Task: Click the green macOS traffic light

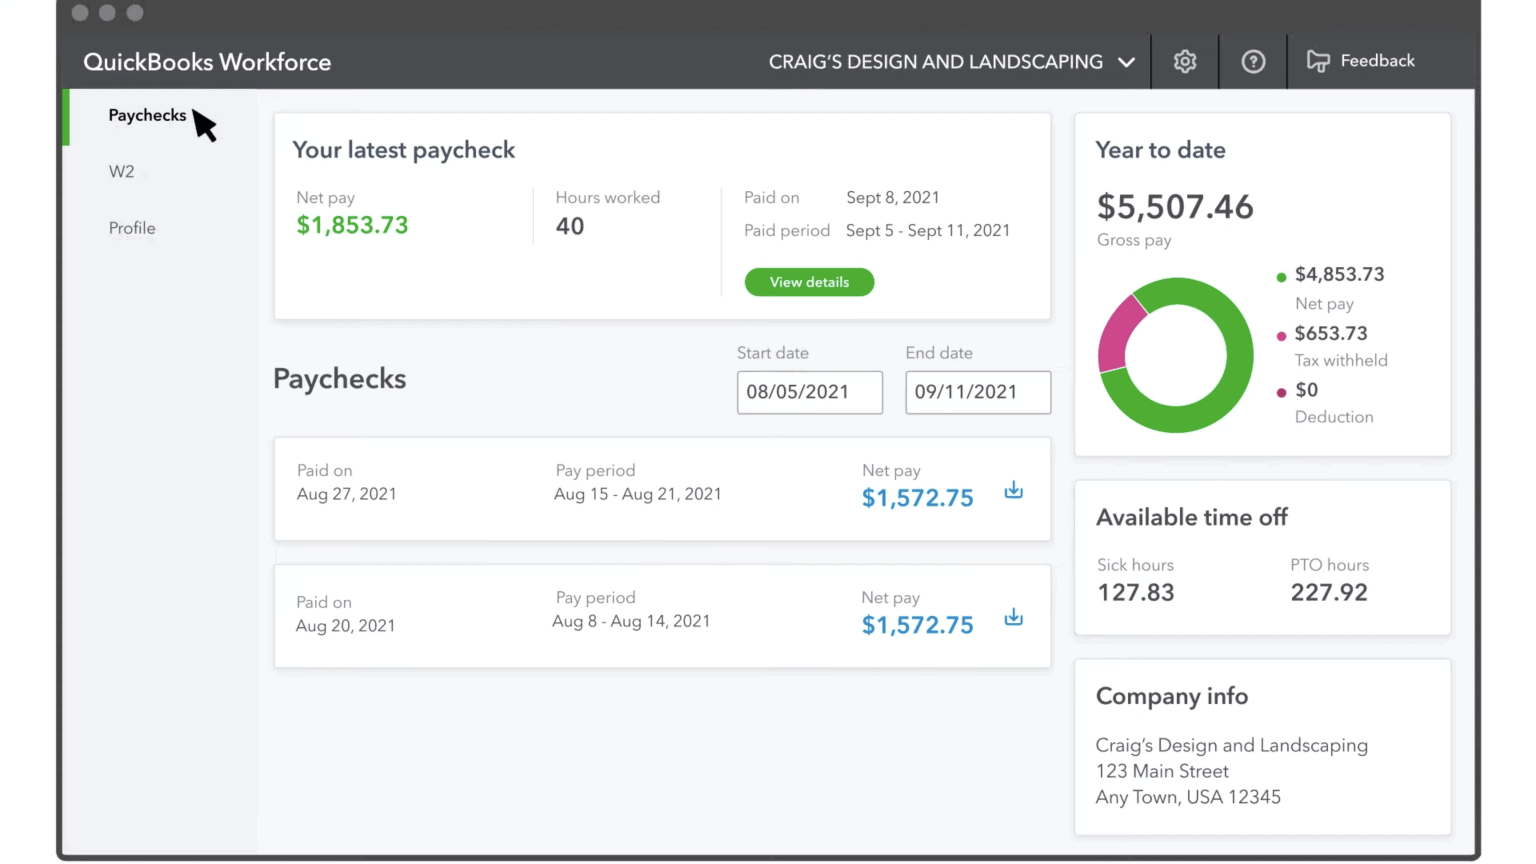Action: click(x=135, y=14)
